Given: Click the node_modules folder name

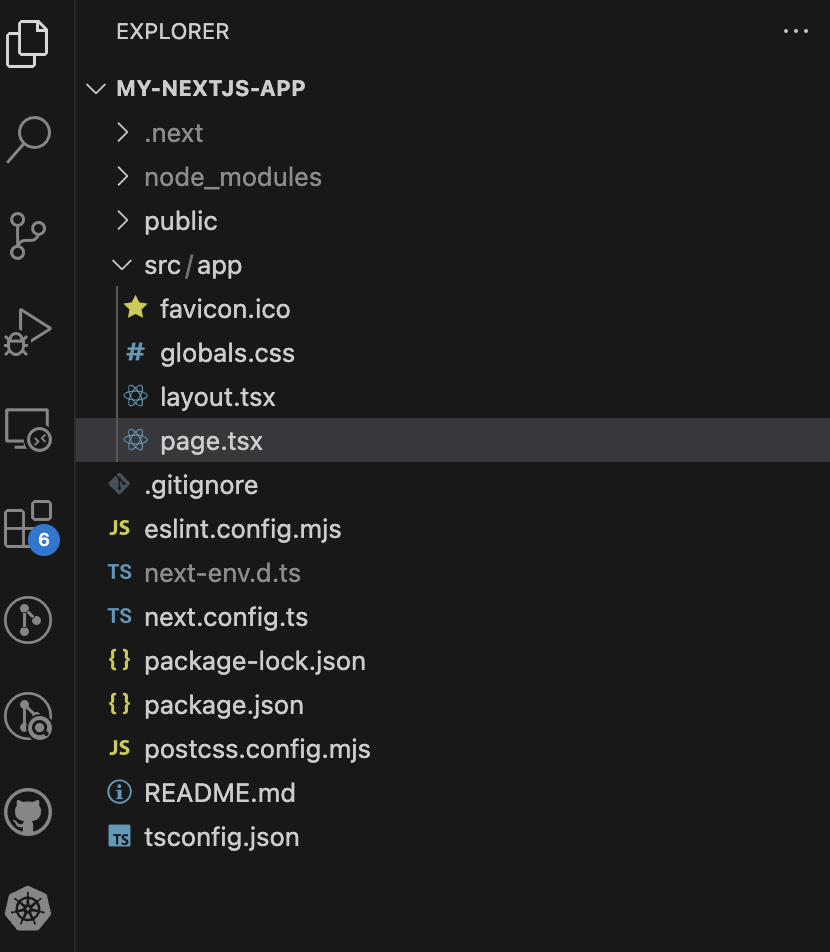Looking at the screenshot, I should pyautogui.click(x=233, y=177).
